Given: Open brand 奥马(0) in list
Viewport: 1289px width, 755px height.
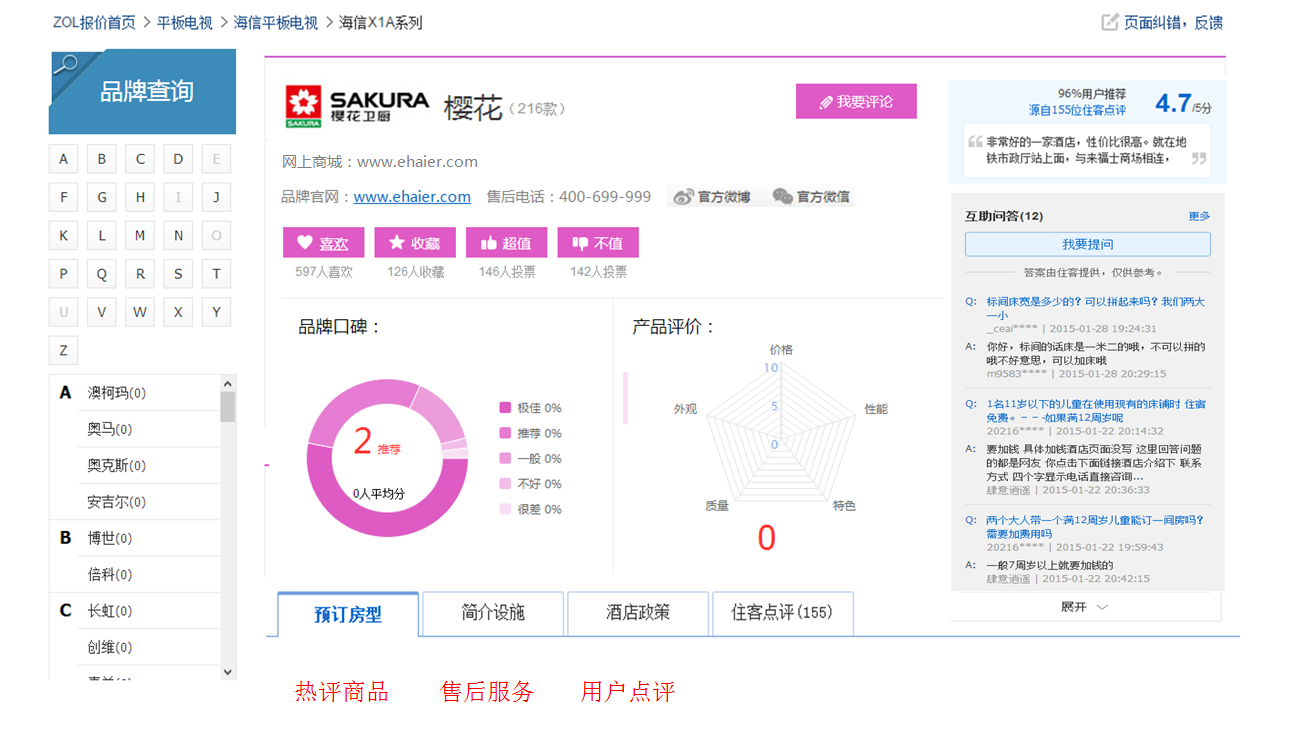Looking at the screenshot, I should (110, 429).
